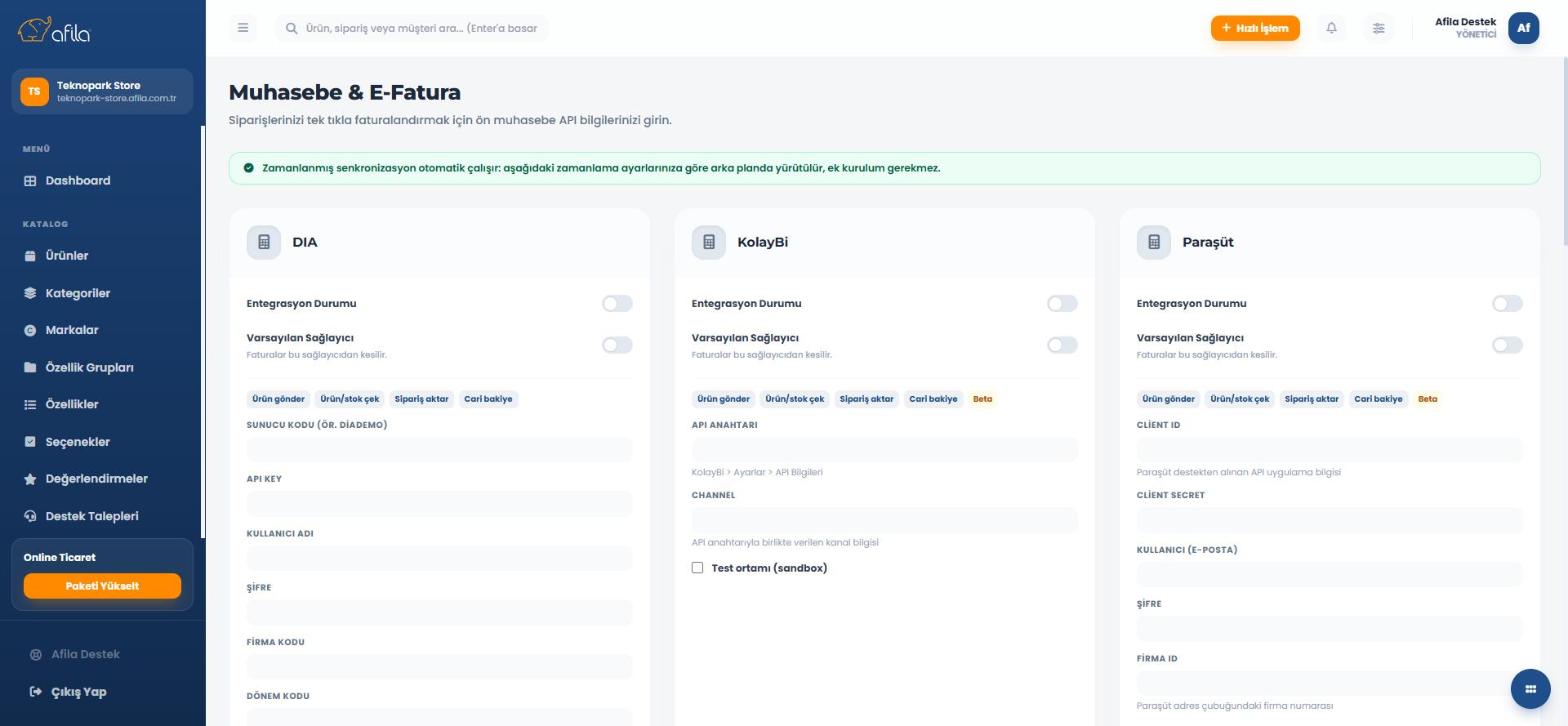Focus the KolayBi API Anahtarı field
Image resolution: width=1568 pixels, height=726 pixels.
(884, 449)
